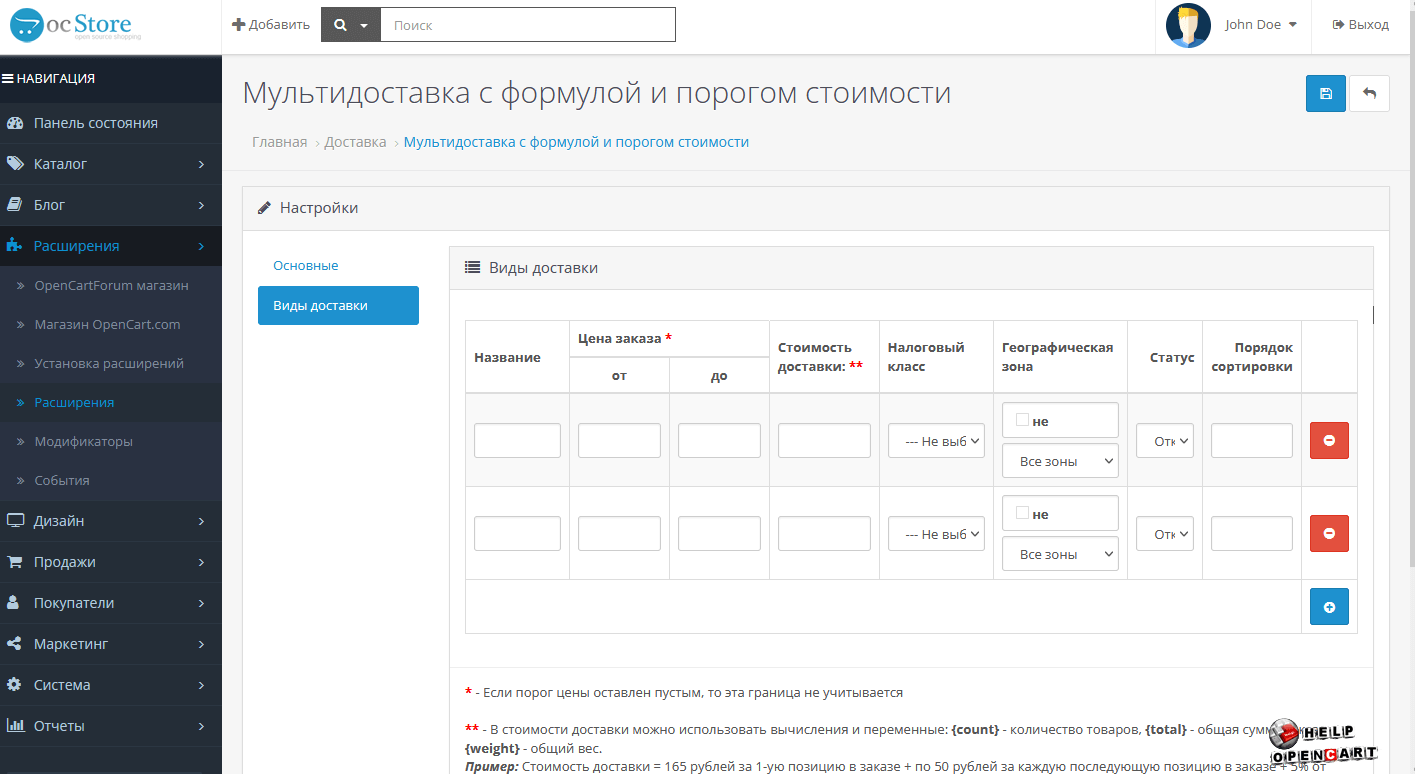Screen dimensions: 1415x774
Task: Expand the Покупатели sidebar section
Action: (x=110, y=603)
